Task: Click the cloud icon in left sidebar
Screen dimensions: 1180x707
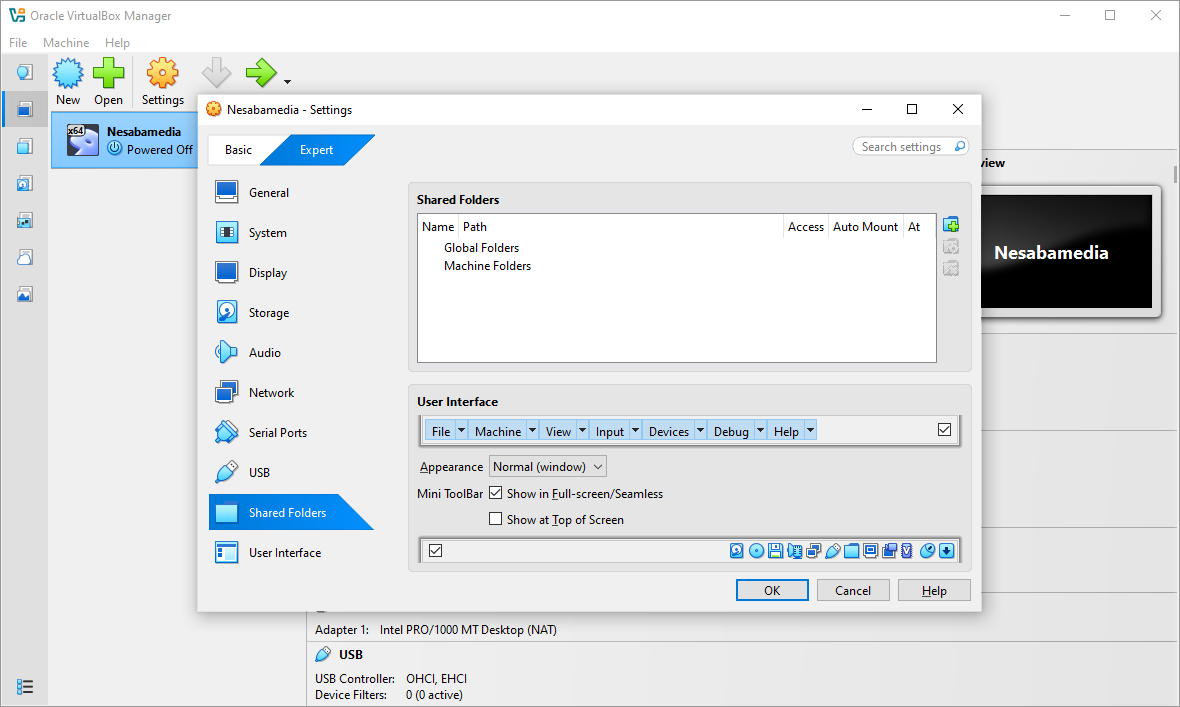Action: (x=25, y=257)
